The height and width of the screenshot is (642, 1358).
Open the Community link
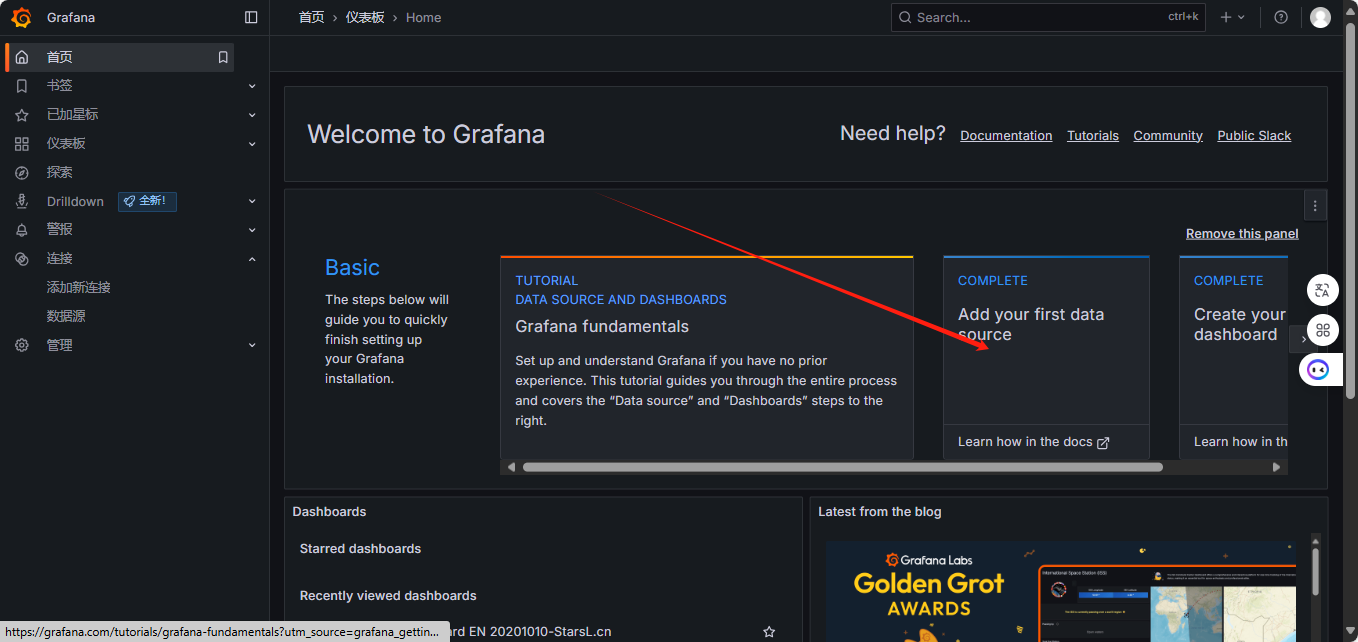[1168, 136]
